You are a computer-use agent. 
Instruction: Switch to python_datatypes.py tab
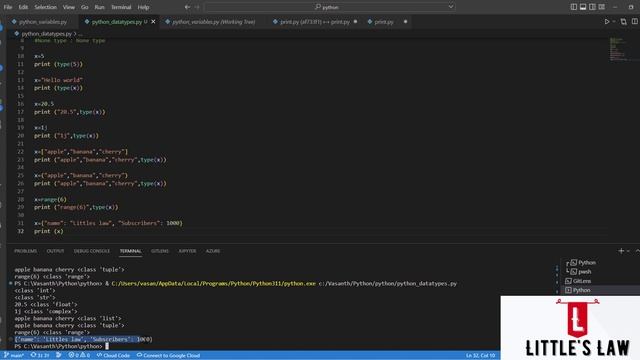pyautogui.click(x=116, y=22)
